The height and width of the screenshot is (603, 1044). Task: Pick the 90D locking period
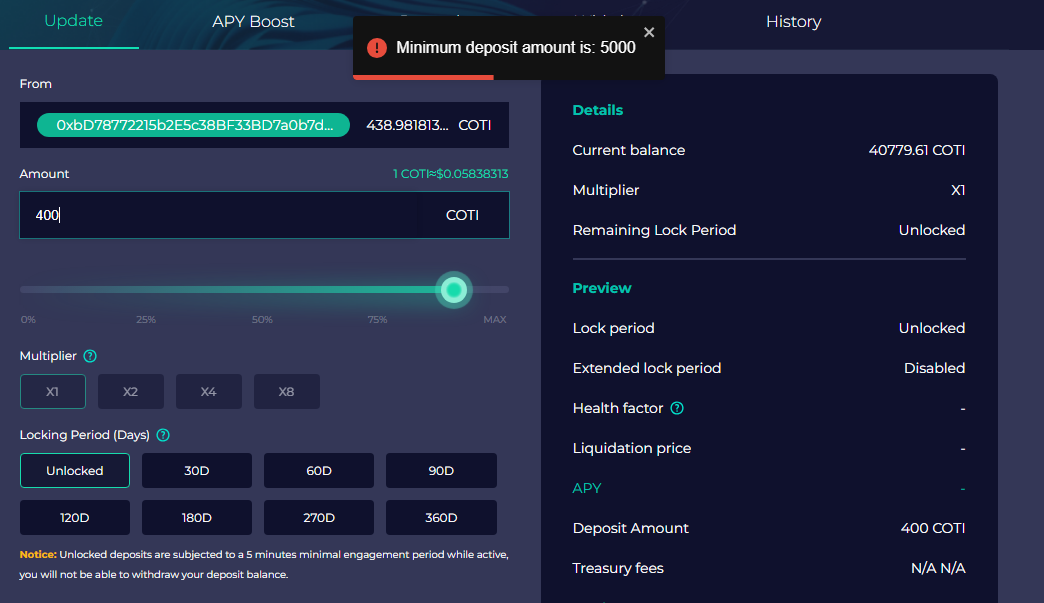(441, 471)
